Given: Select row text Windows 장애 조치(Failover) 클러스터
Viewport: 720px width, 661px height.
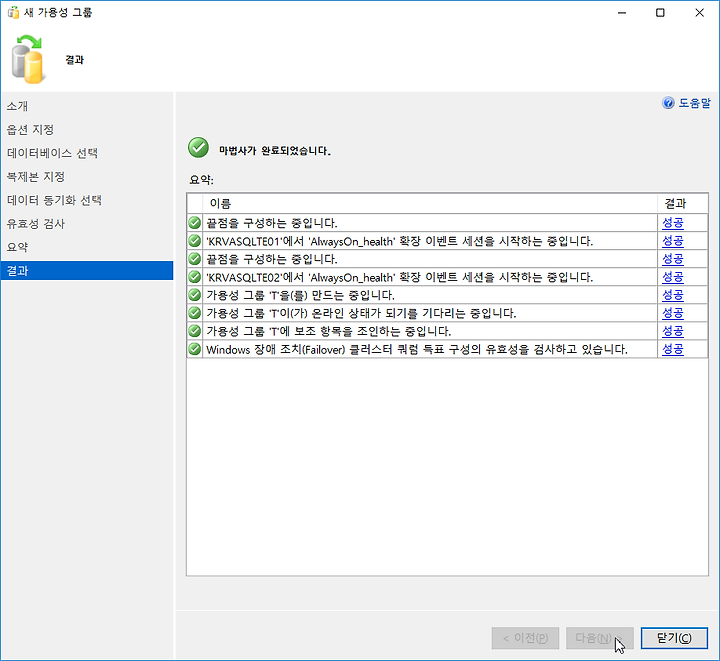Looking at the screenshot, I should point(417,349).
